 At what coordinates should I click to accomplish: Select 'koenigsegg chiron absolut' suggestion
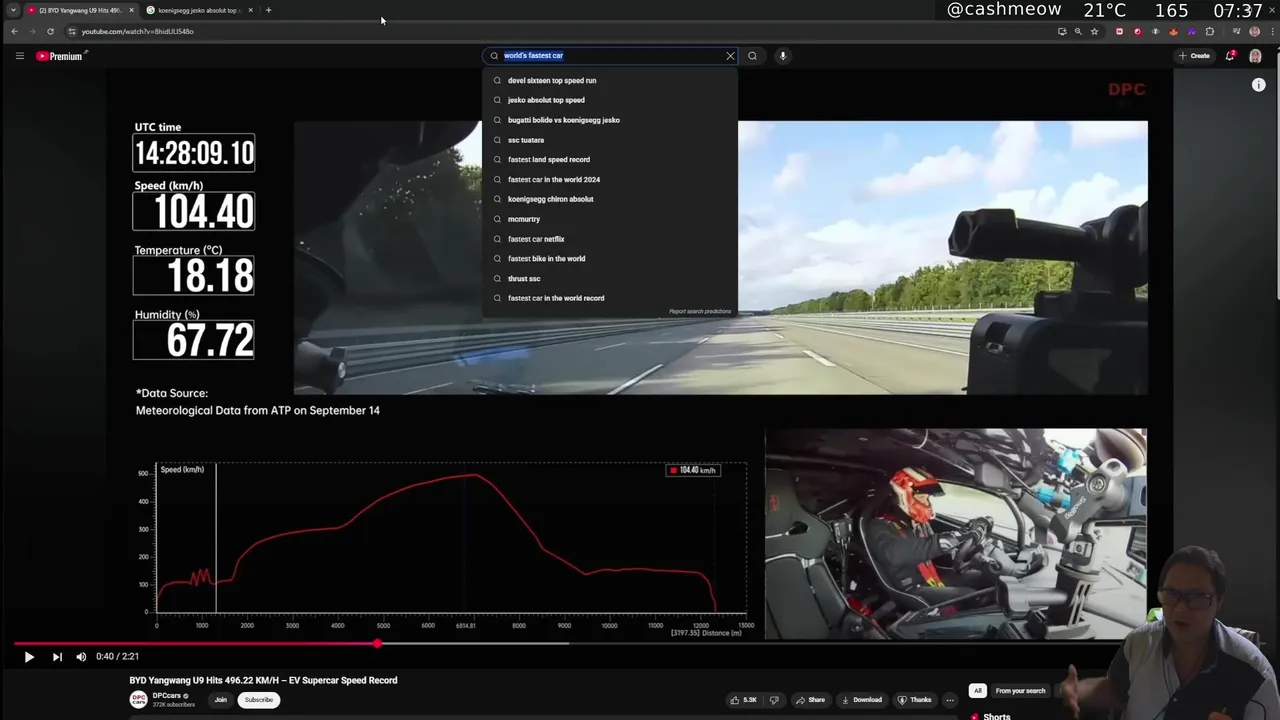click(x=551, y=199)
